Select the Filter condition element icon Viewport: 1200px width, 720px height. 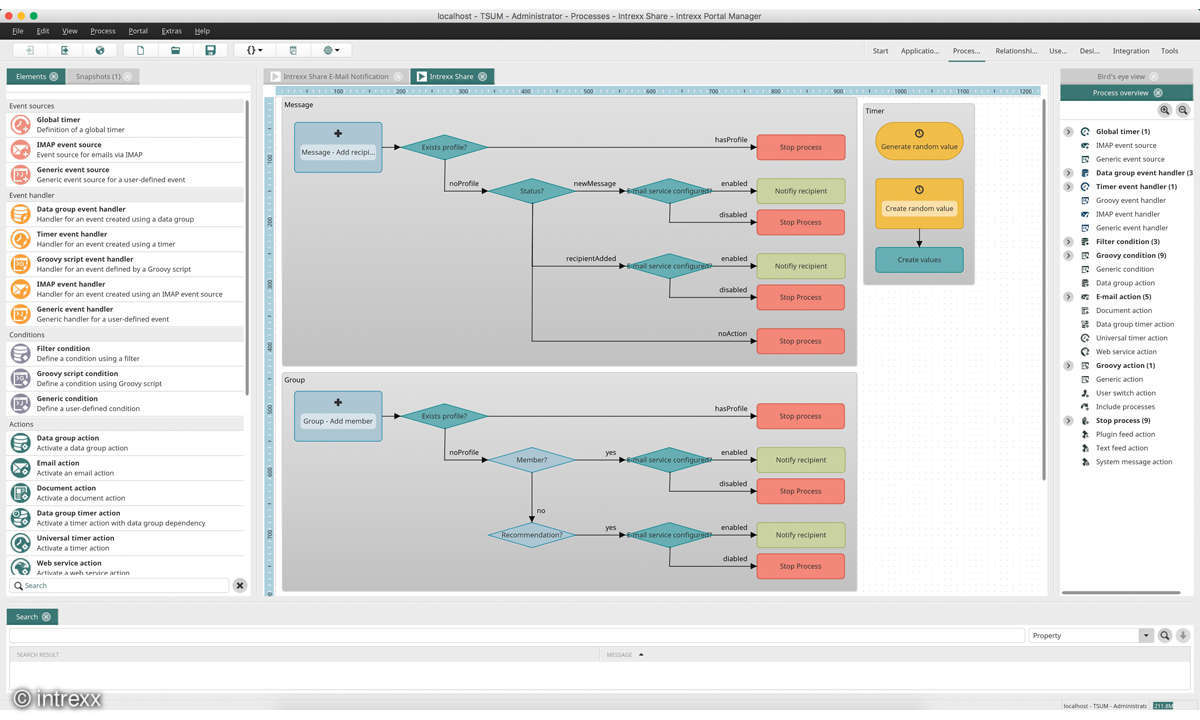point(20,353)
